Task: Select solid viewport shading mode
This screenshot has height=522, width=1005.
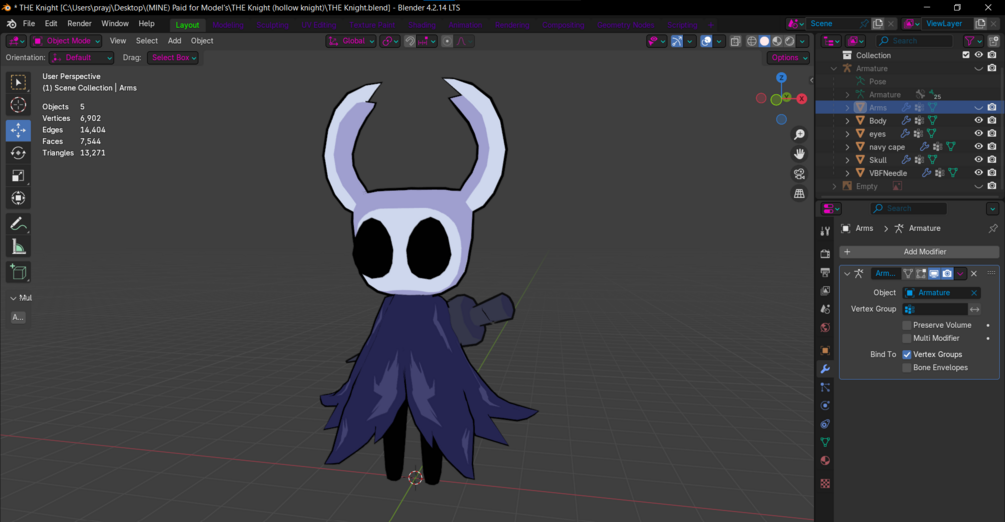Action: [x=764, y=41]
